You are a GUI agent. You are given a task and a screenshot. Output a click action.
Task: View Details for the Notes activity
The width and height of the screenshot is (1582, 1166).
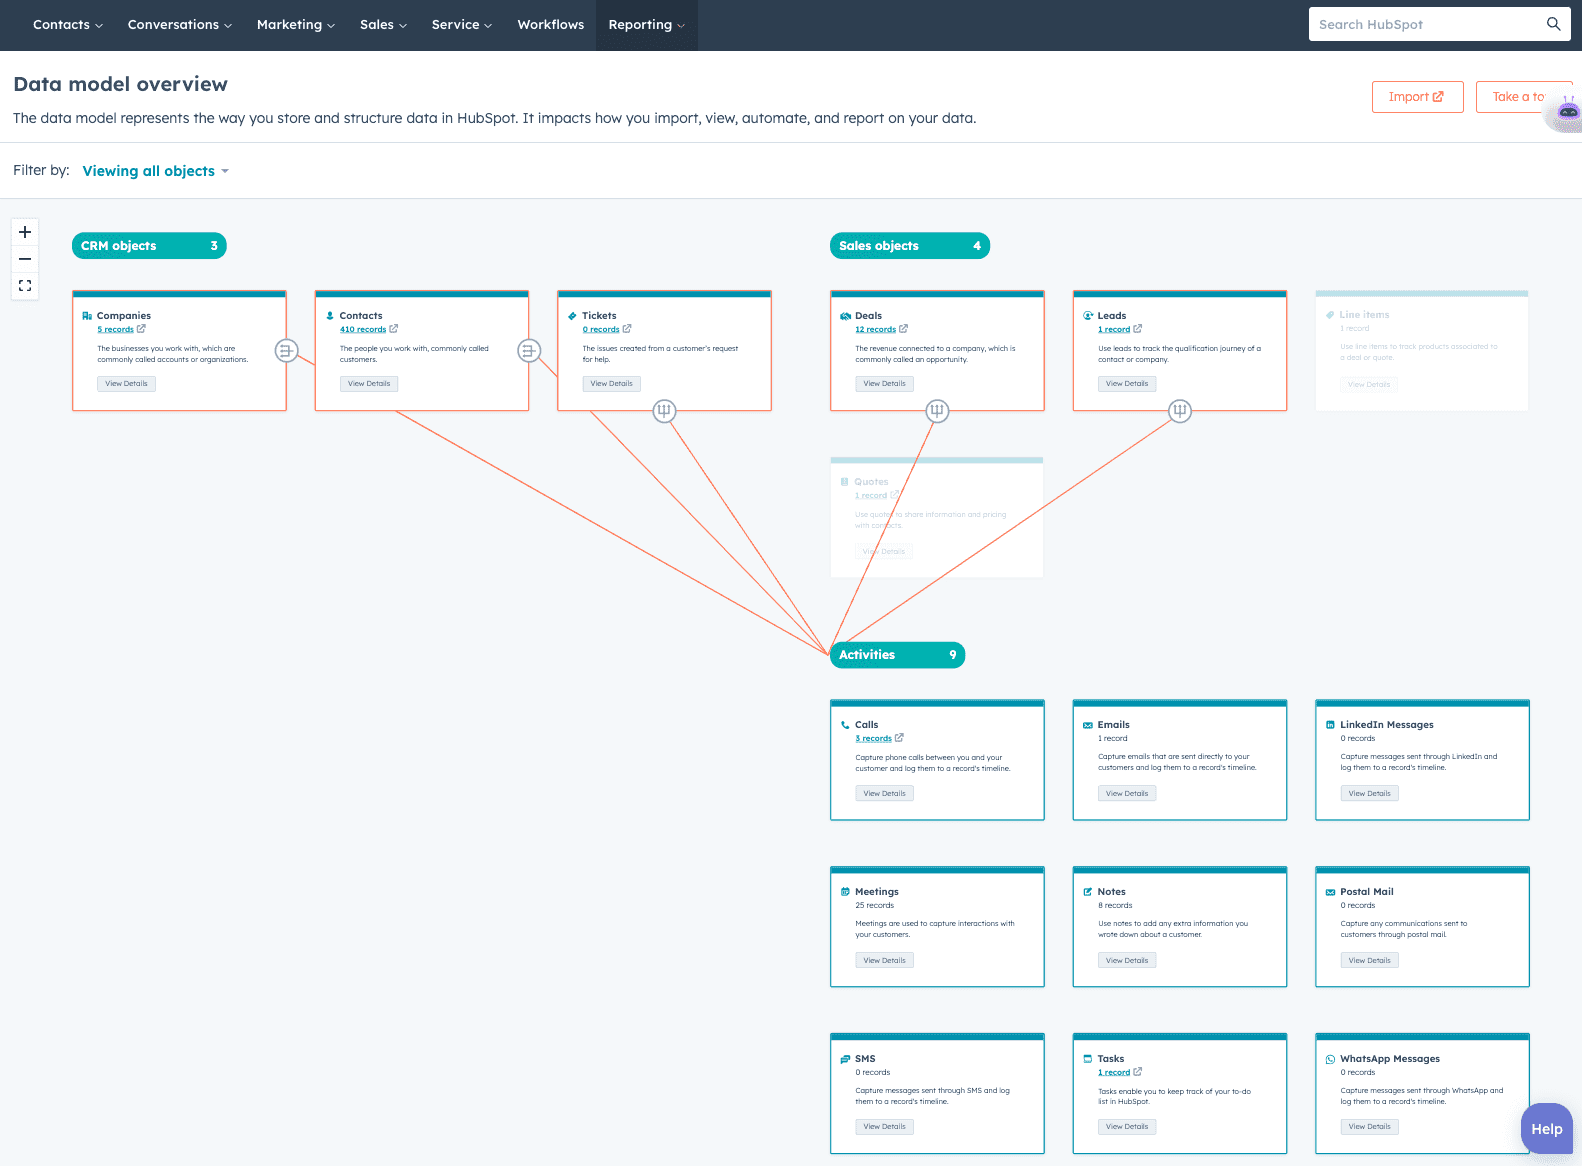click(x=1127, y=961)
